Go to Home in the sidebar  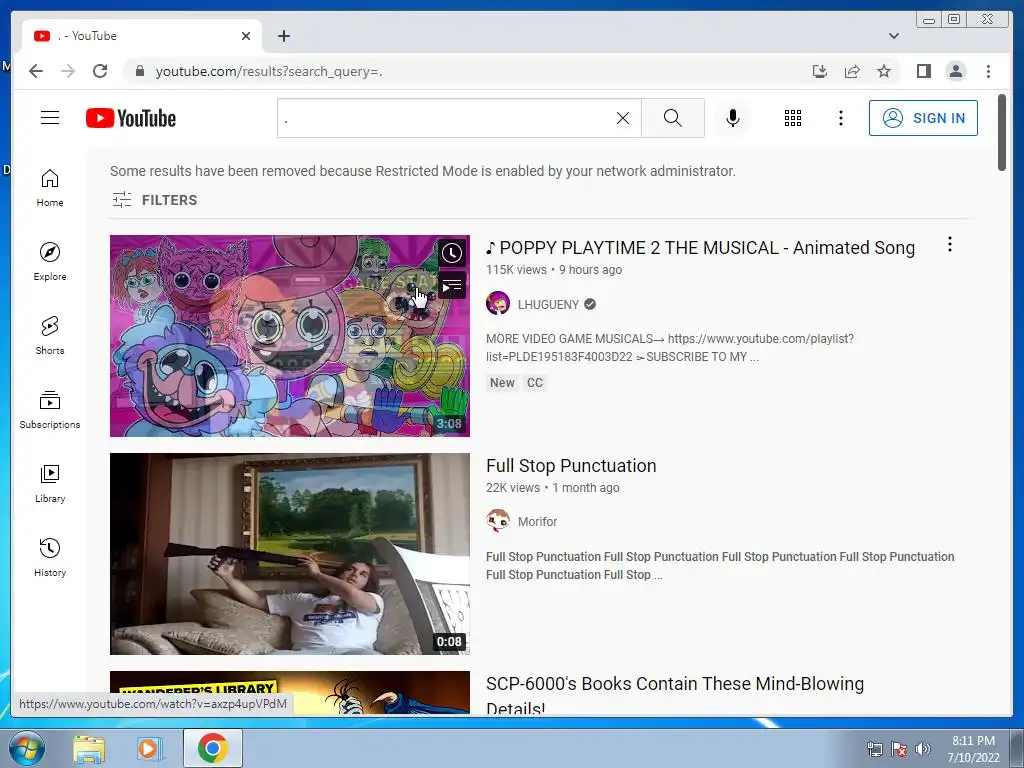coord(50,188)
